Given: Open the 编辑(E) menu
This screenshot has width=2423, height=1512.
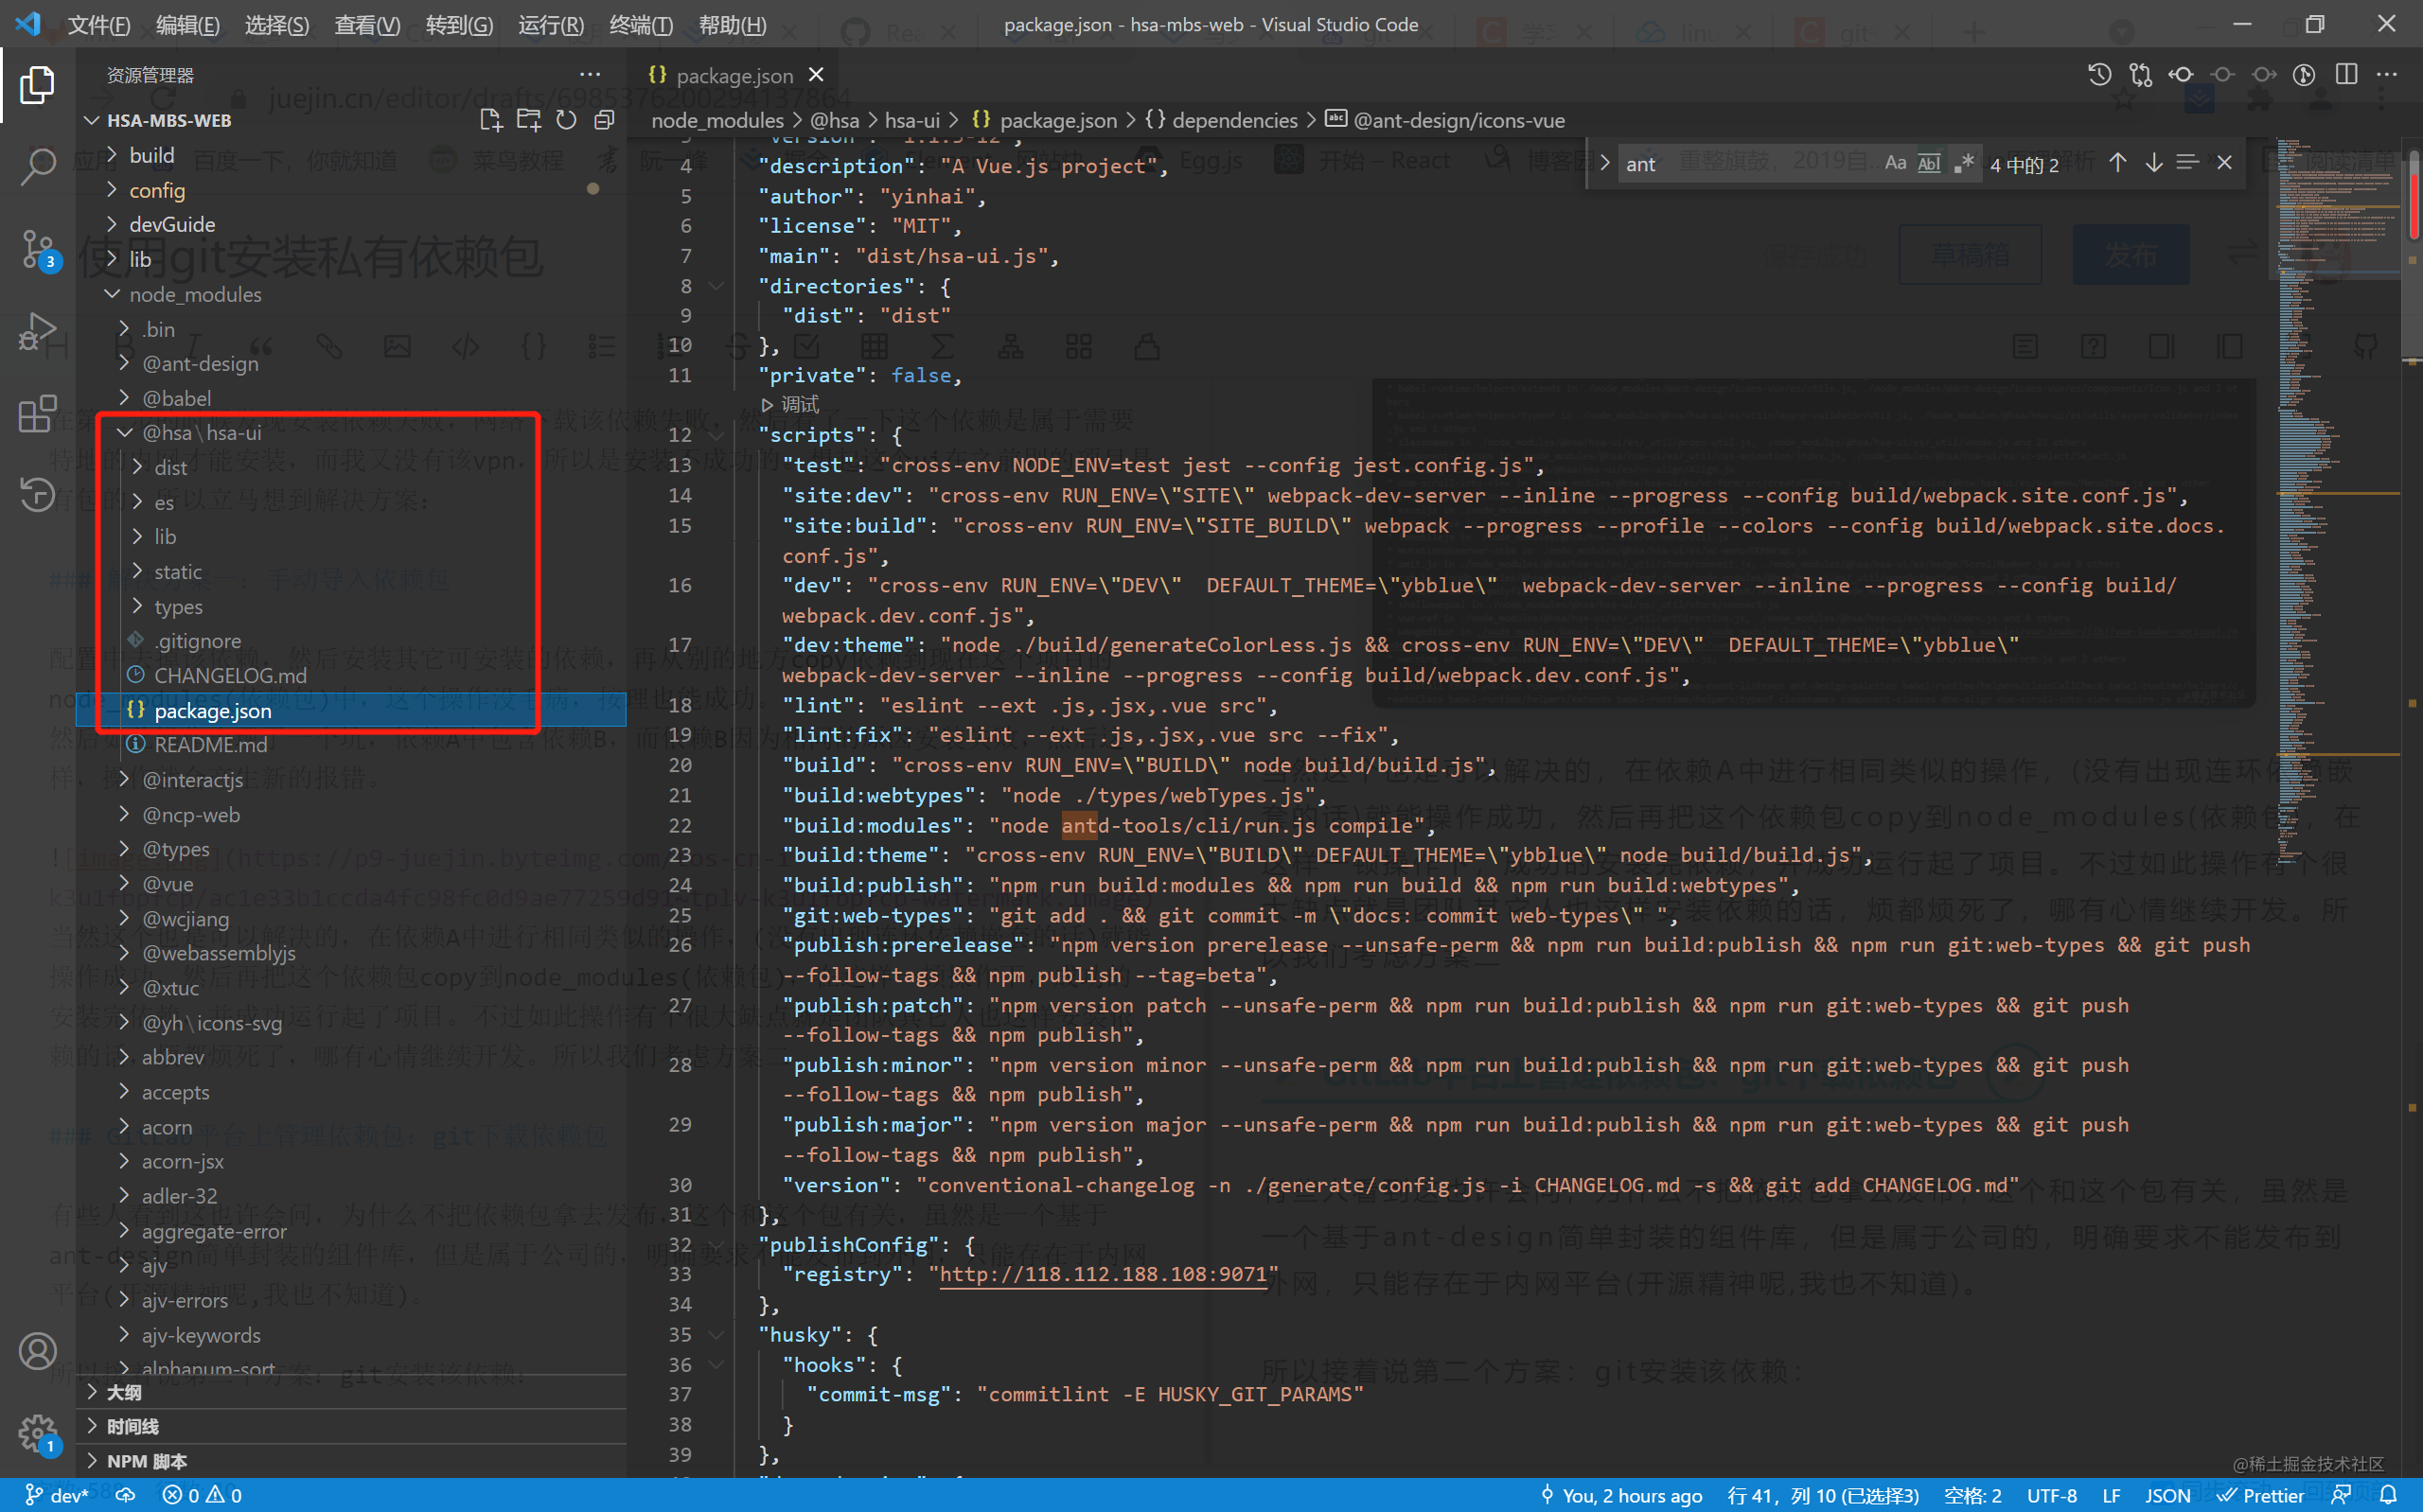Looking at the screenshot, I should [187, 24].
